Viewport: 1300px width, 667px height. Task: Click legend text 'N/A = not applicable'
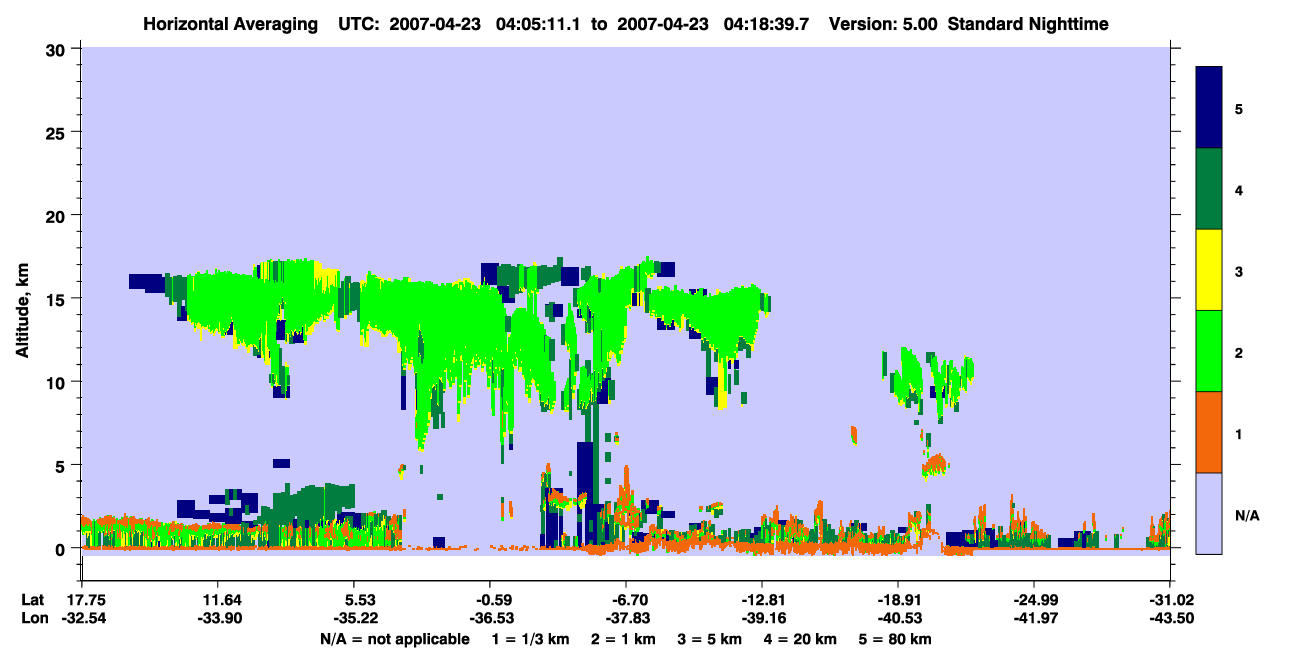(394, 639)
